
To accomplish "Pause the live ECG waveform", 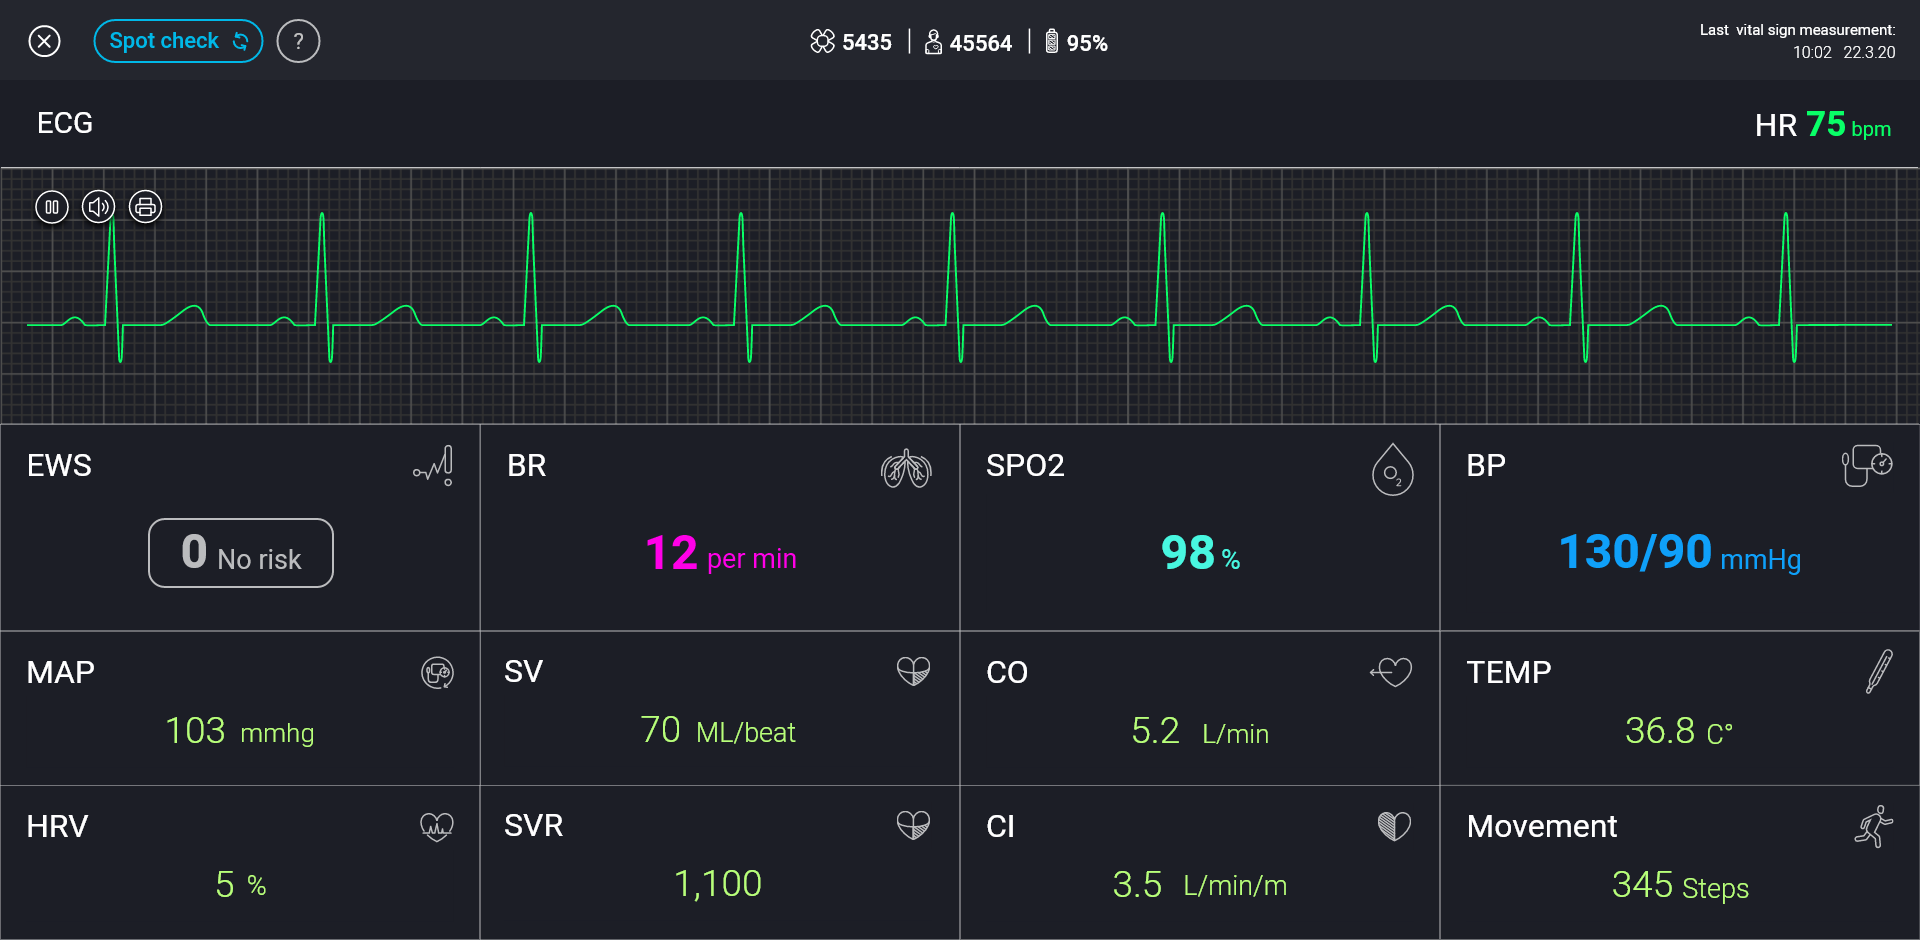I will coord(51,206).
